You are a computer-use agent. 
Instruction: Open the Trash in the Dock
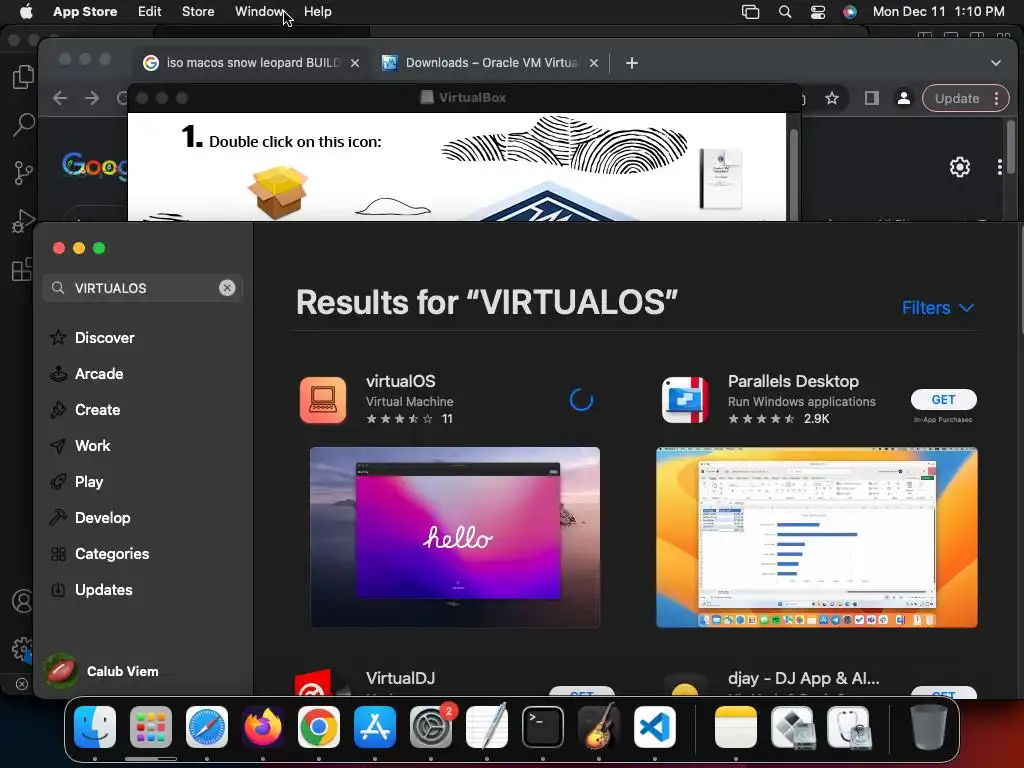[x=929, y=727]
